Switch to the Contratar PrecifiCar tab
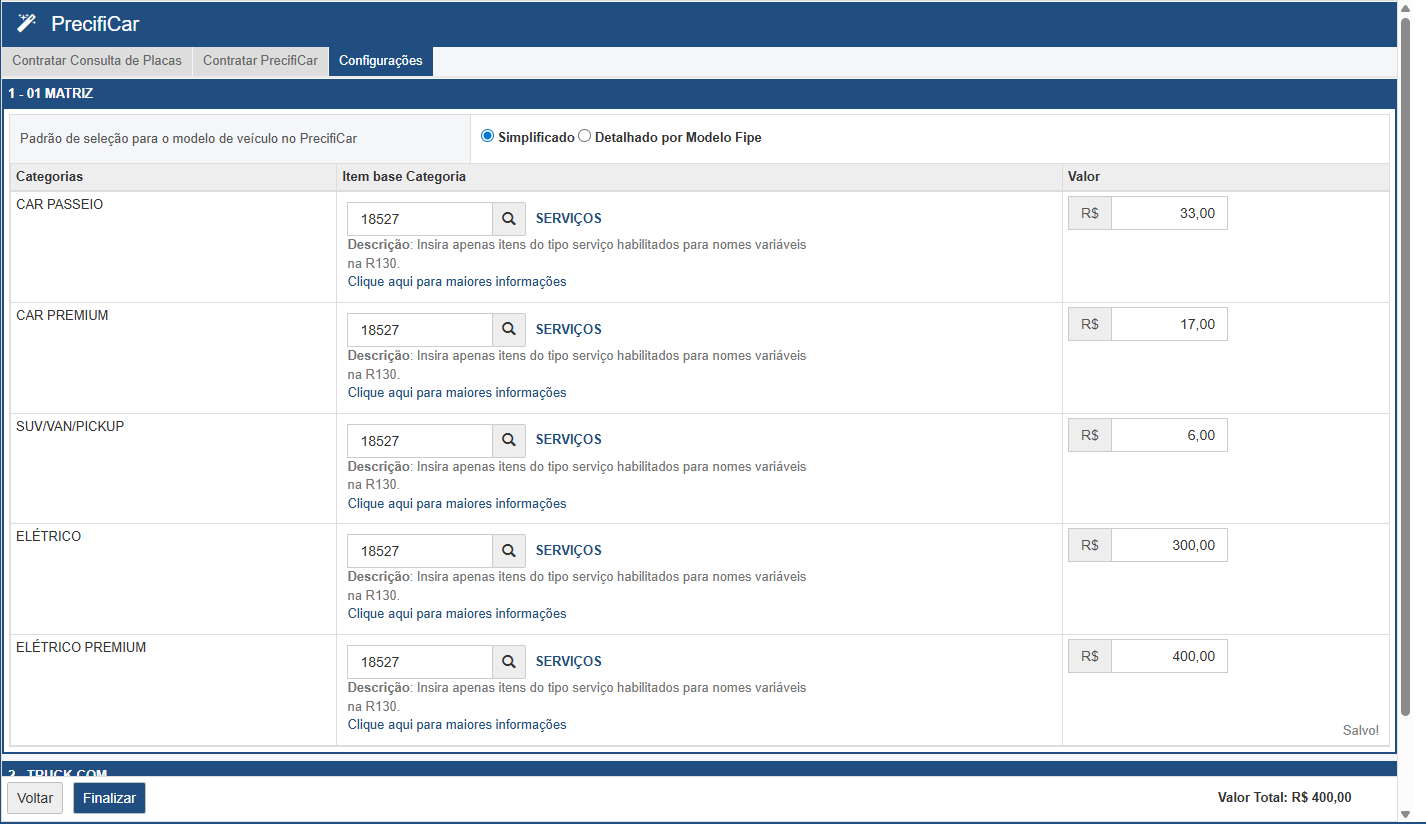1426x829 pixels. pos(260,61)
